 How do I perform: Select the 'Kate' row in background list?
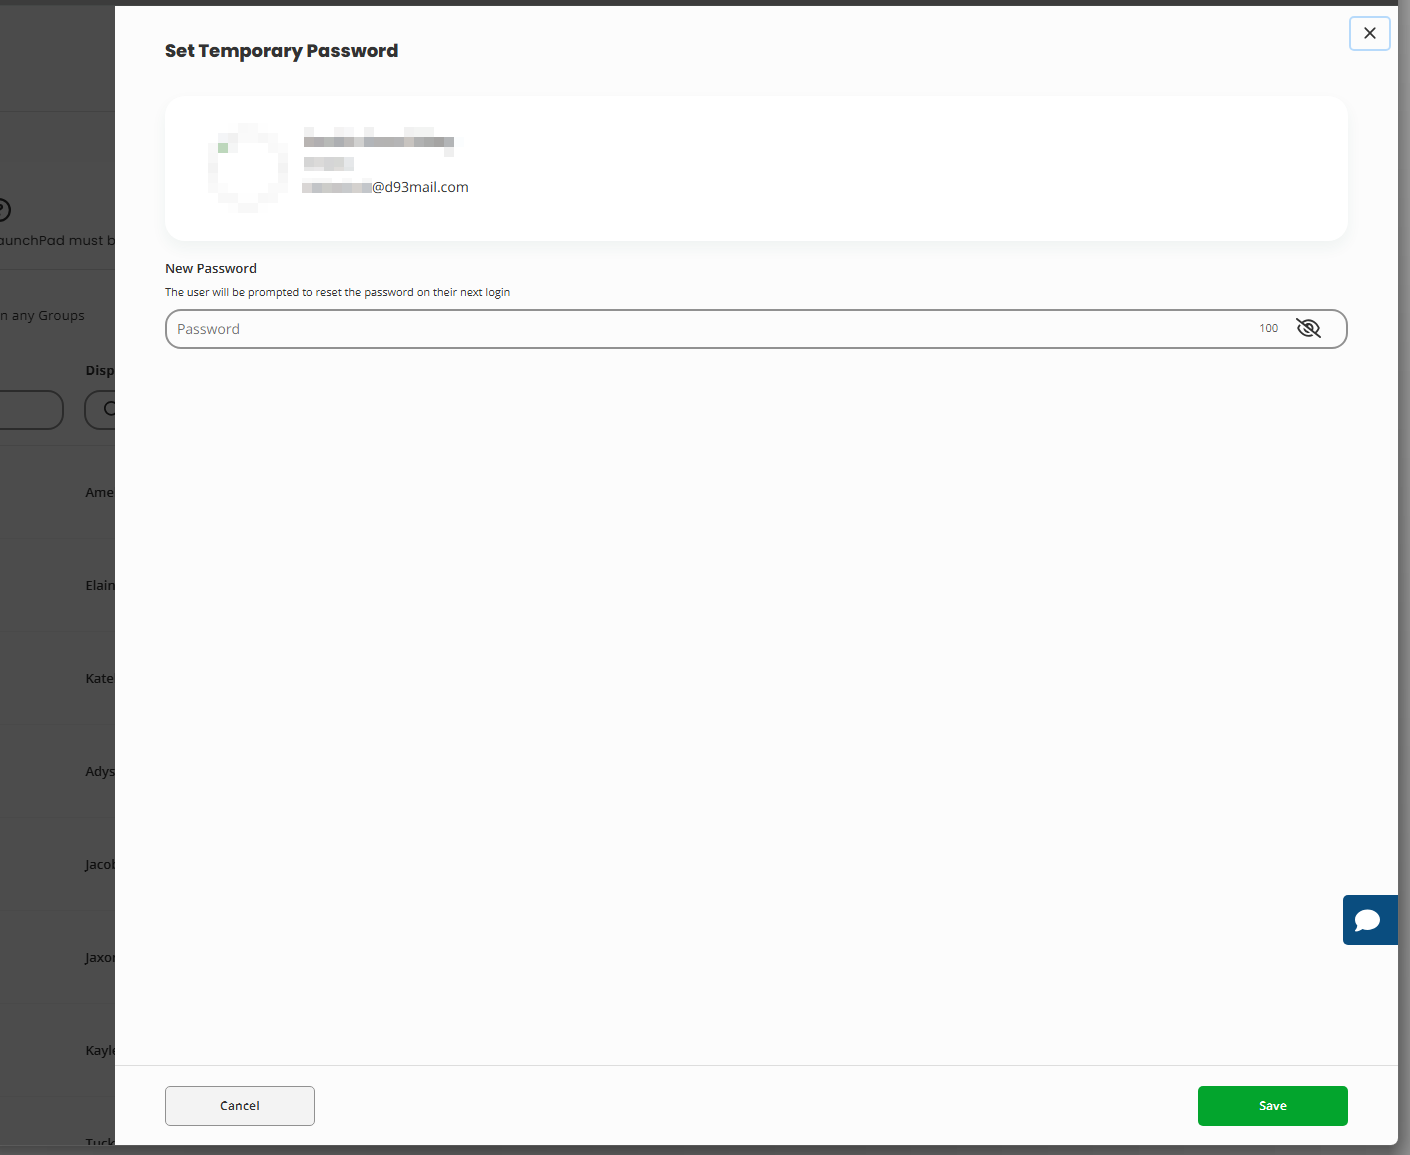coord(99,679)
